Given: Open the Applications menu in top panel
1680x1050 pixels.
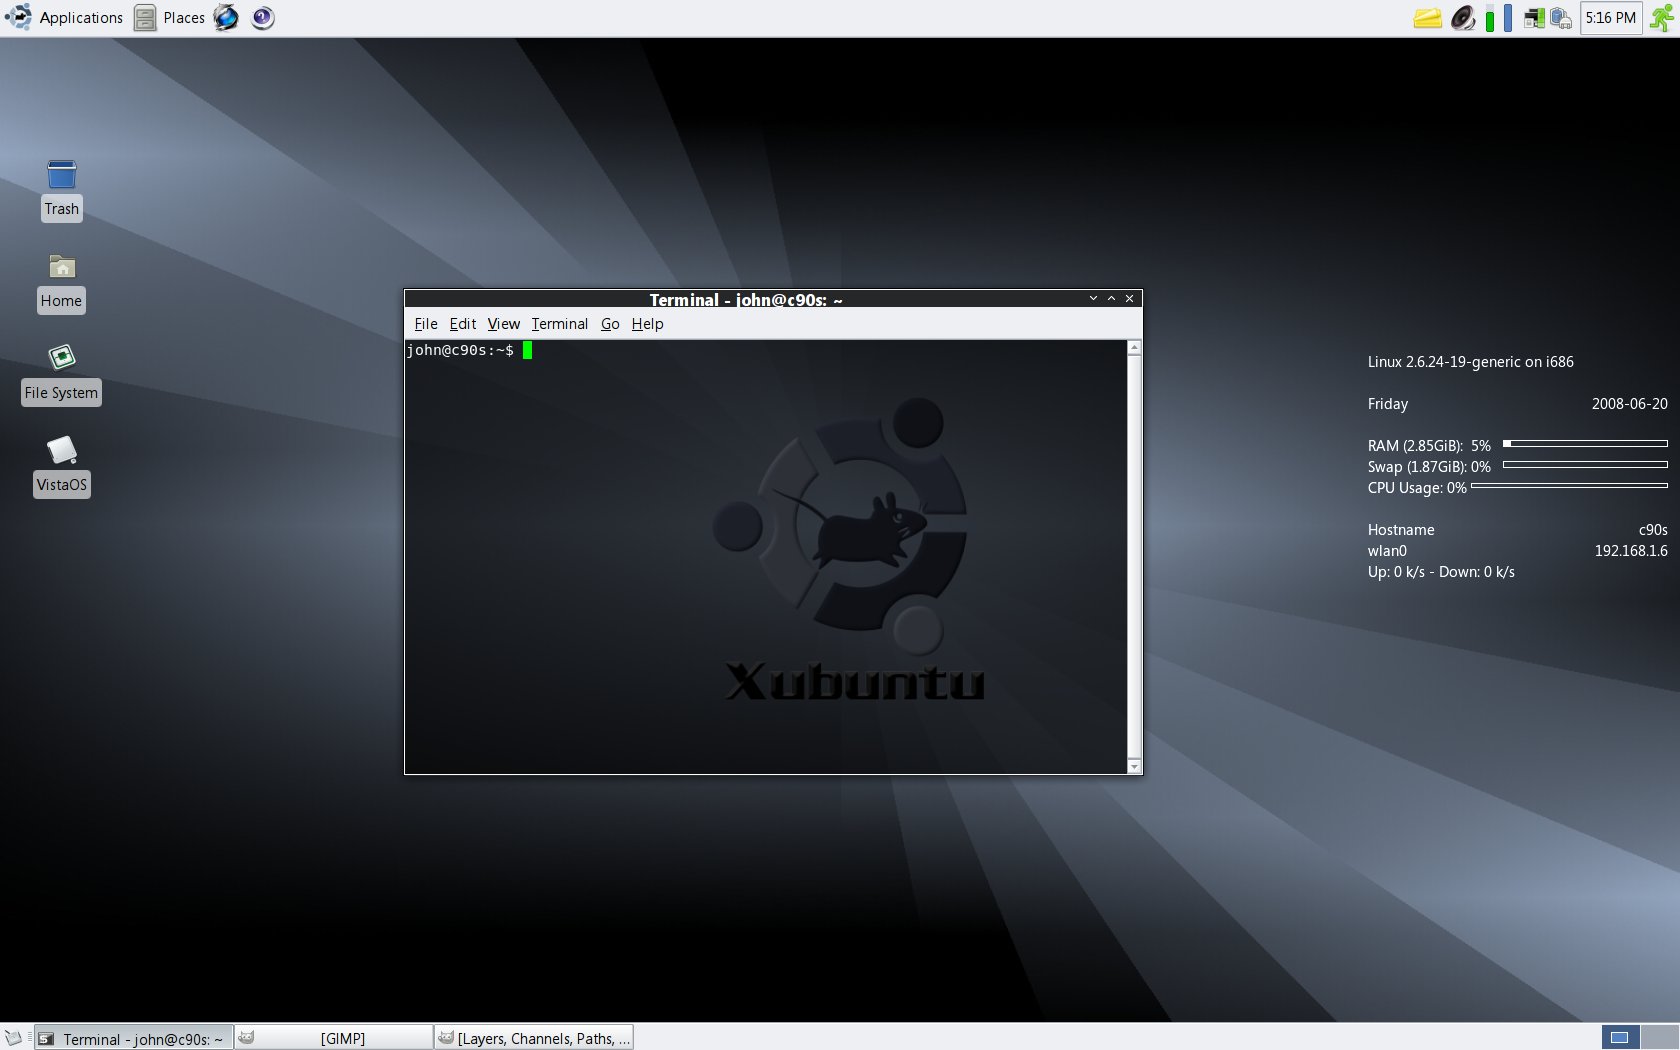Looking at the screenshot, I should coord(64,18).
